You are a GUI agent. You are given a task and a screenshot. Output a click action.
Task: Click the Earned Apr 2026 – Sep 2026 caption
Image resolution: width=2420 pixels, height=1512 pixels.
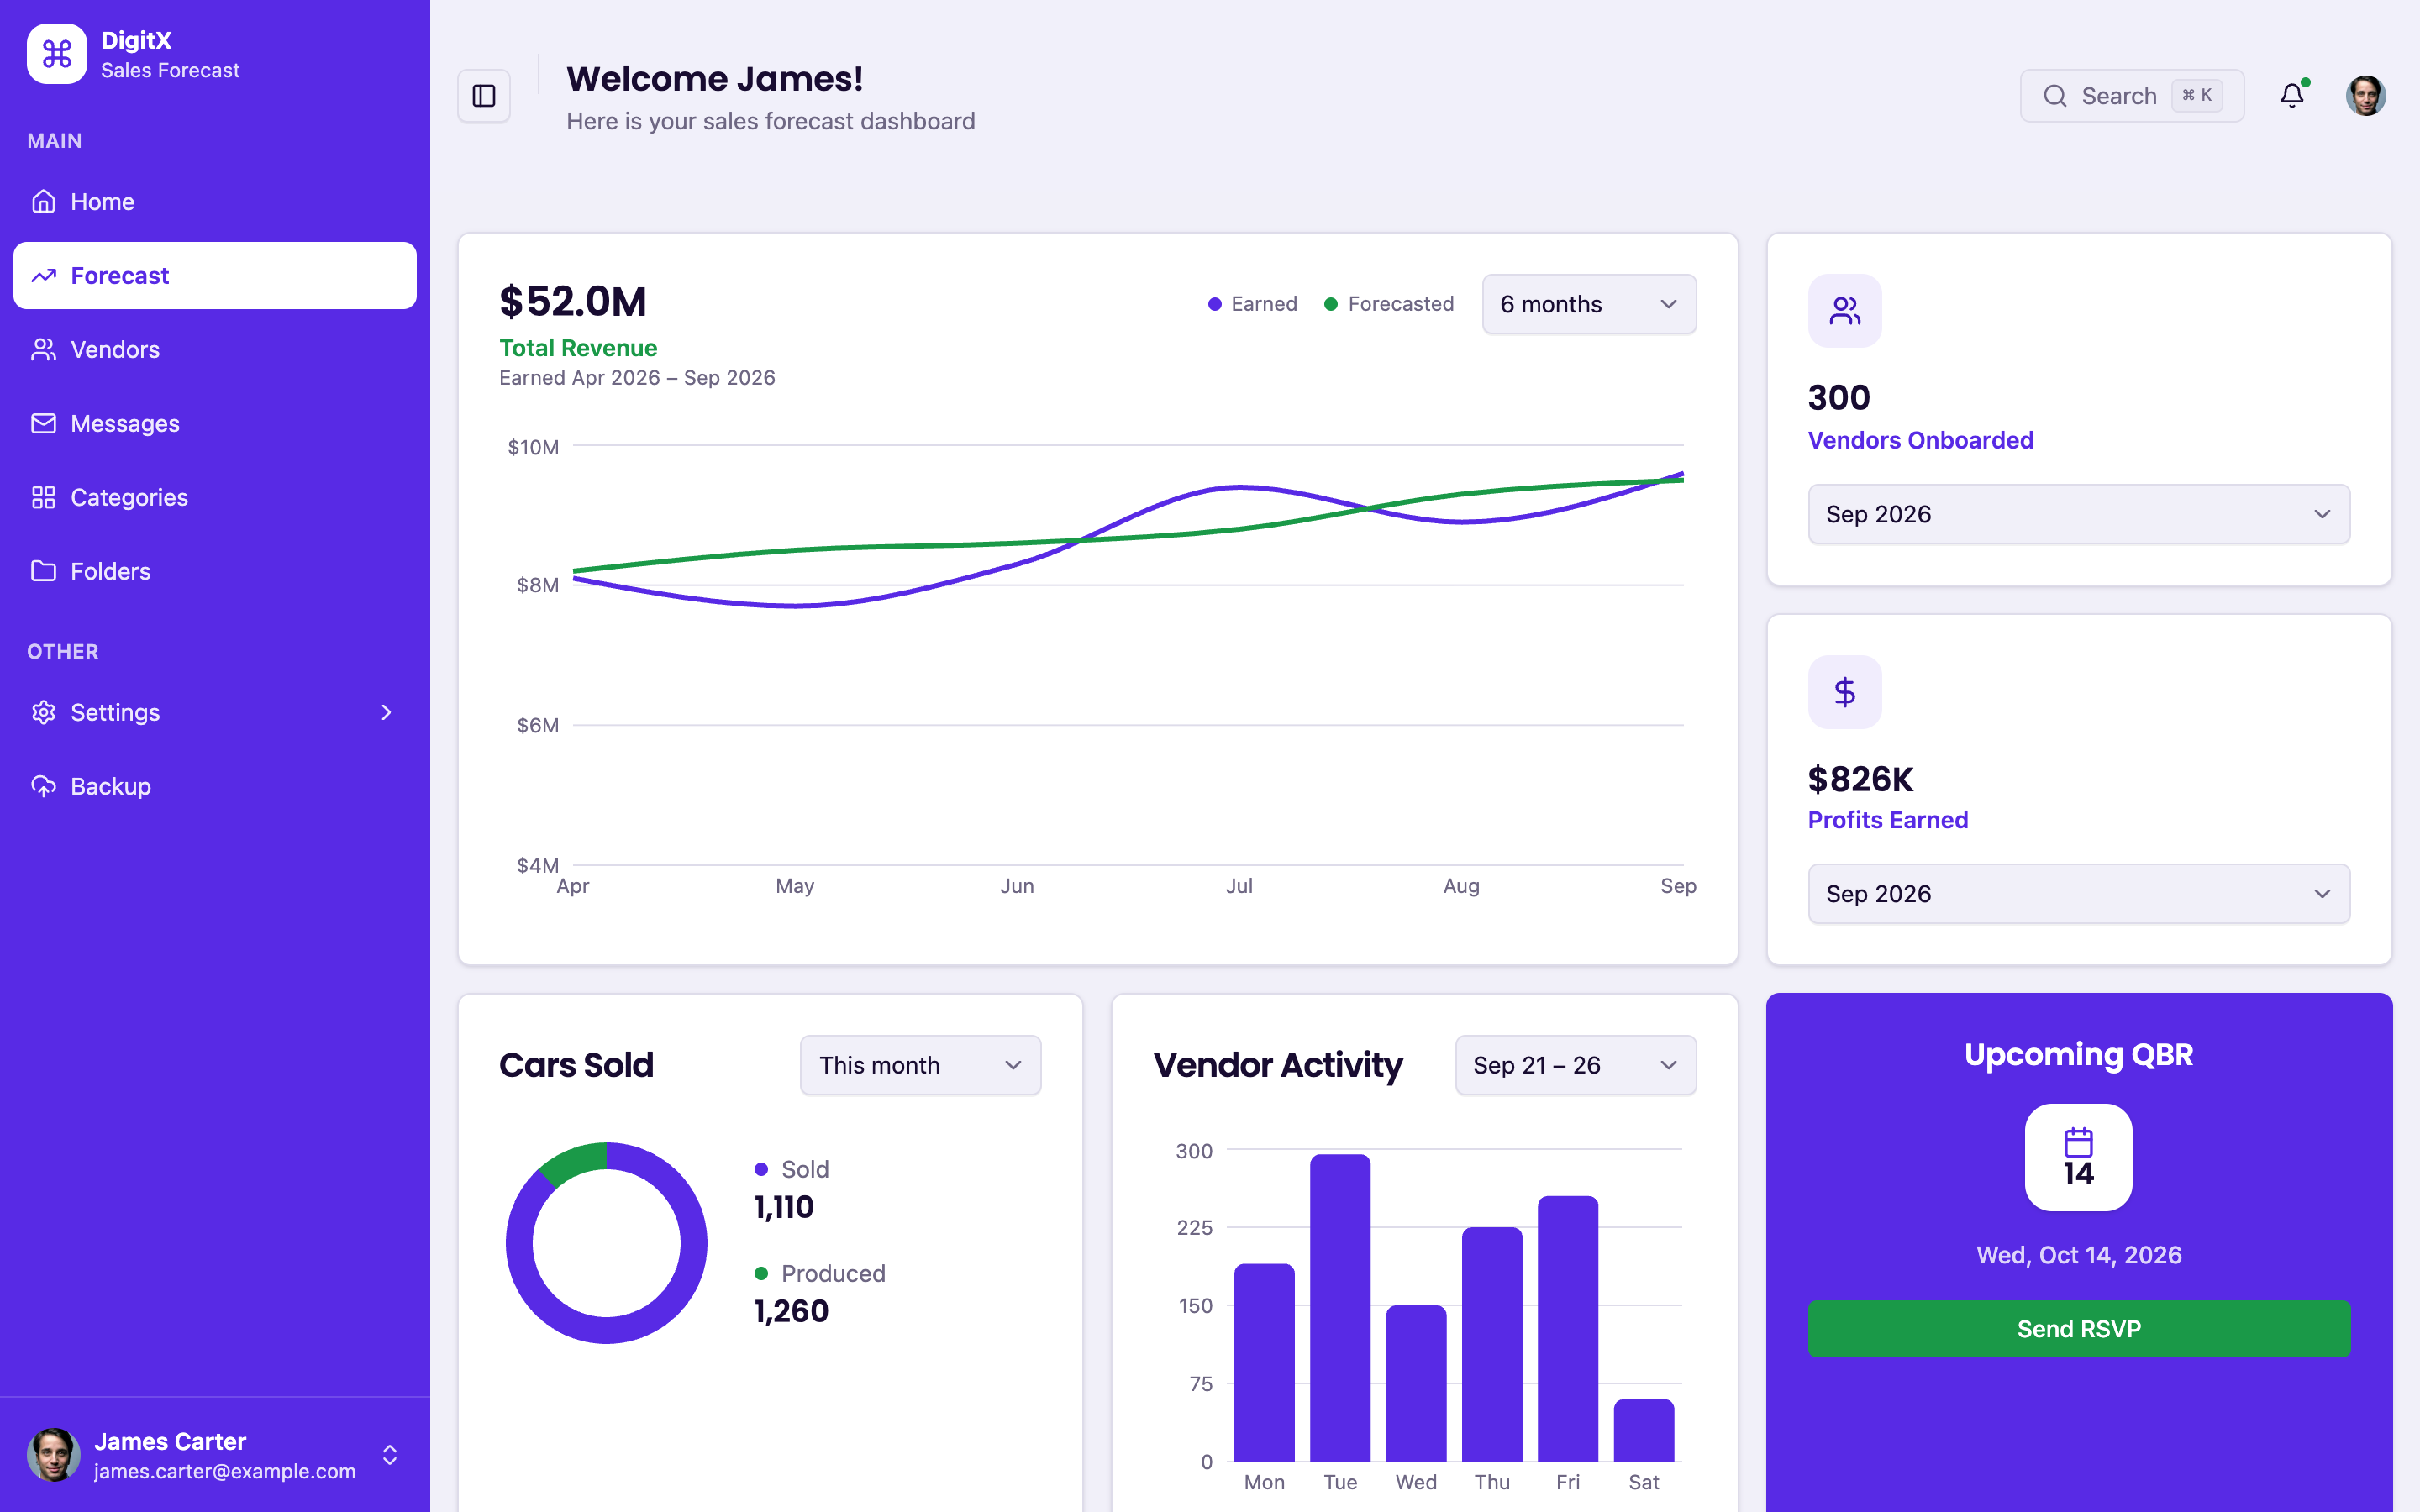click(x=637, y=378)
